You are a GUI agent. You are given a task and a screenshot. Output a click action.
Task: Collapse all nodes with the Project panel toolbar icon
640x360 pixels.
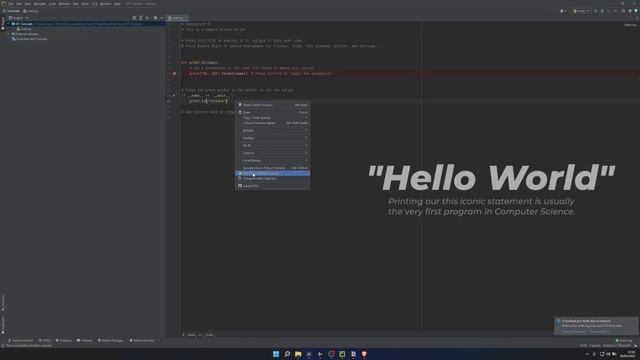147,18
